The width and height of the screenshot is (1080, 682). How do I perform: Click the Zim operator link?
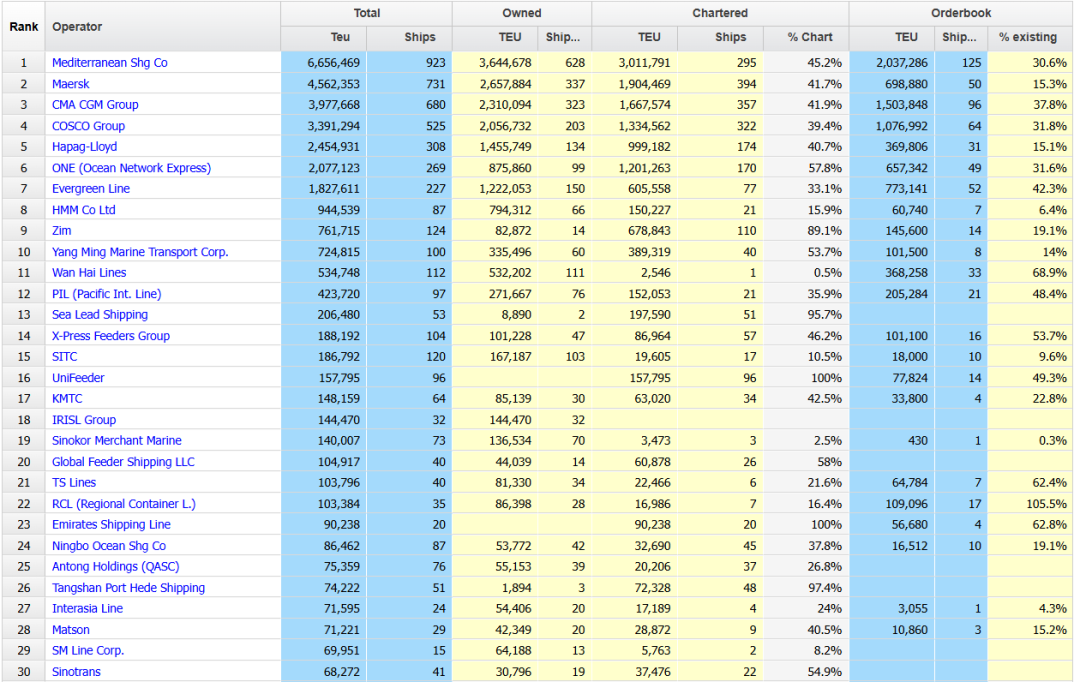click(61, 231)
